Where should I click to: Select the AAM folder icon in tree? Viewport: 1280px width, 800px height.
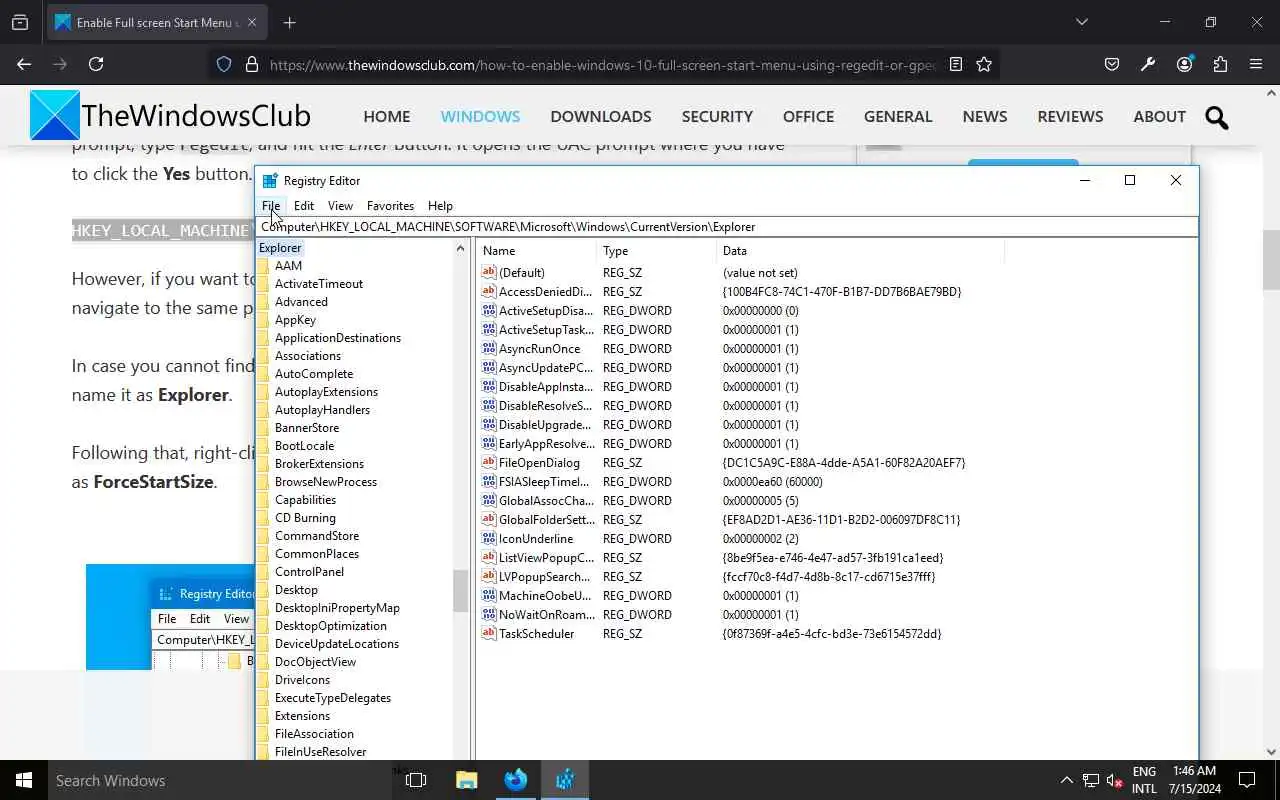pos(263,266)
